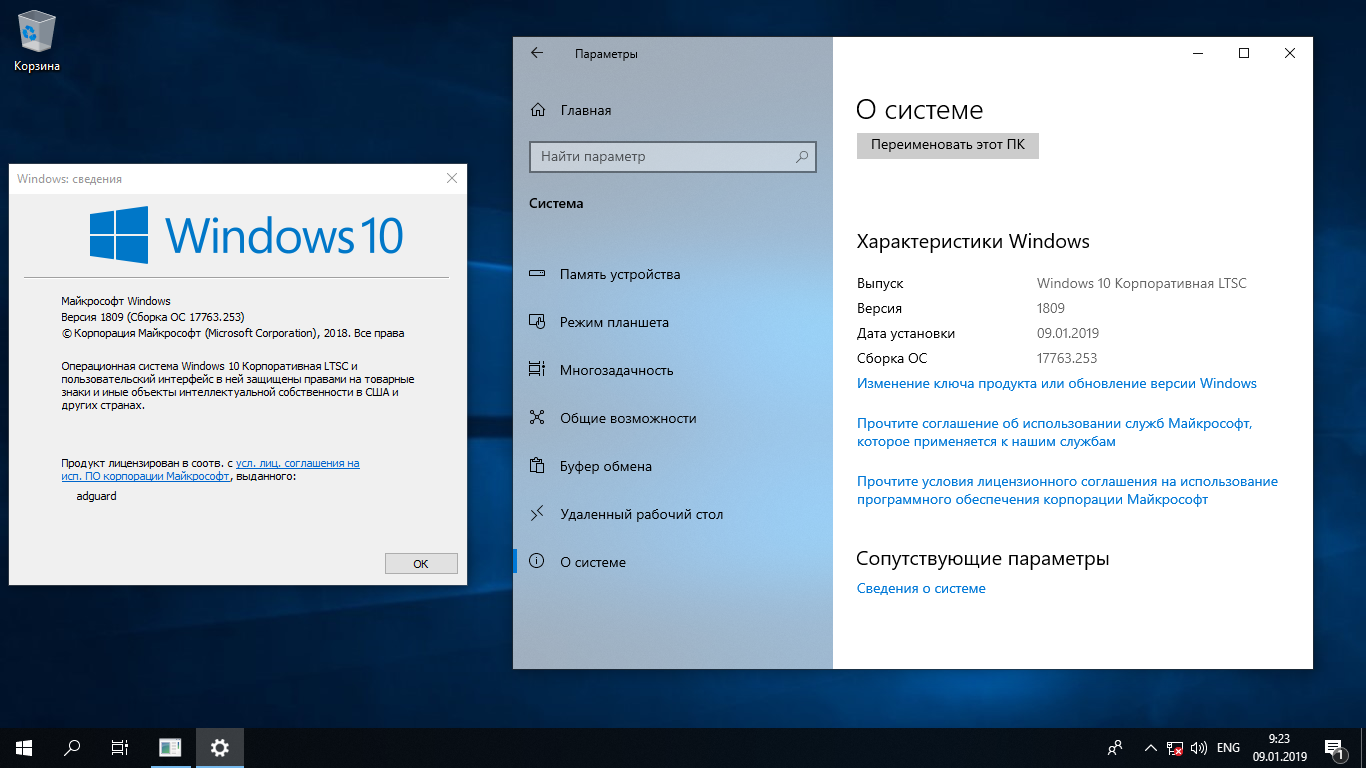Click the Память устройства storage icon
The height and width of the screenshot is (768, 1366).
537,274
